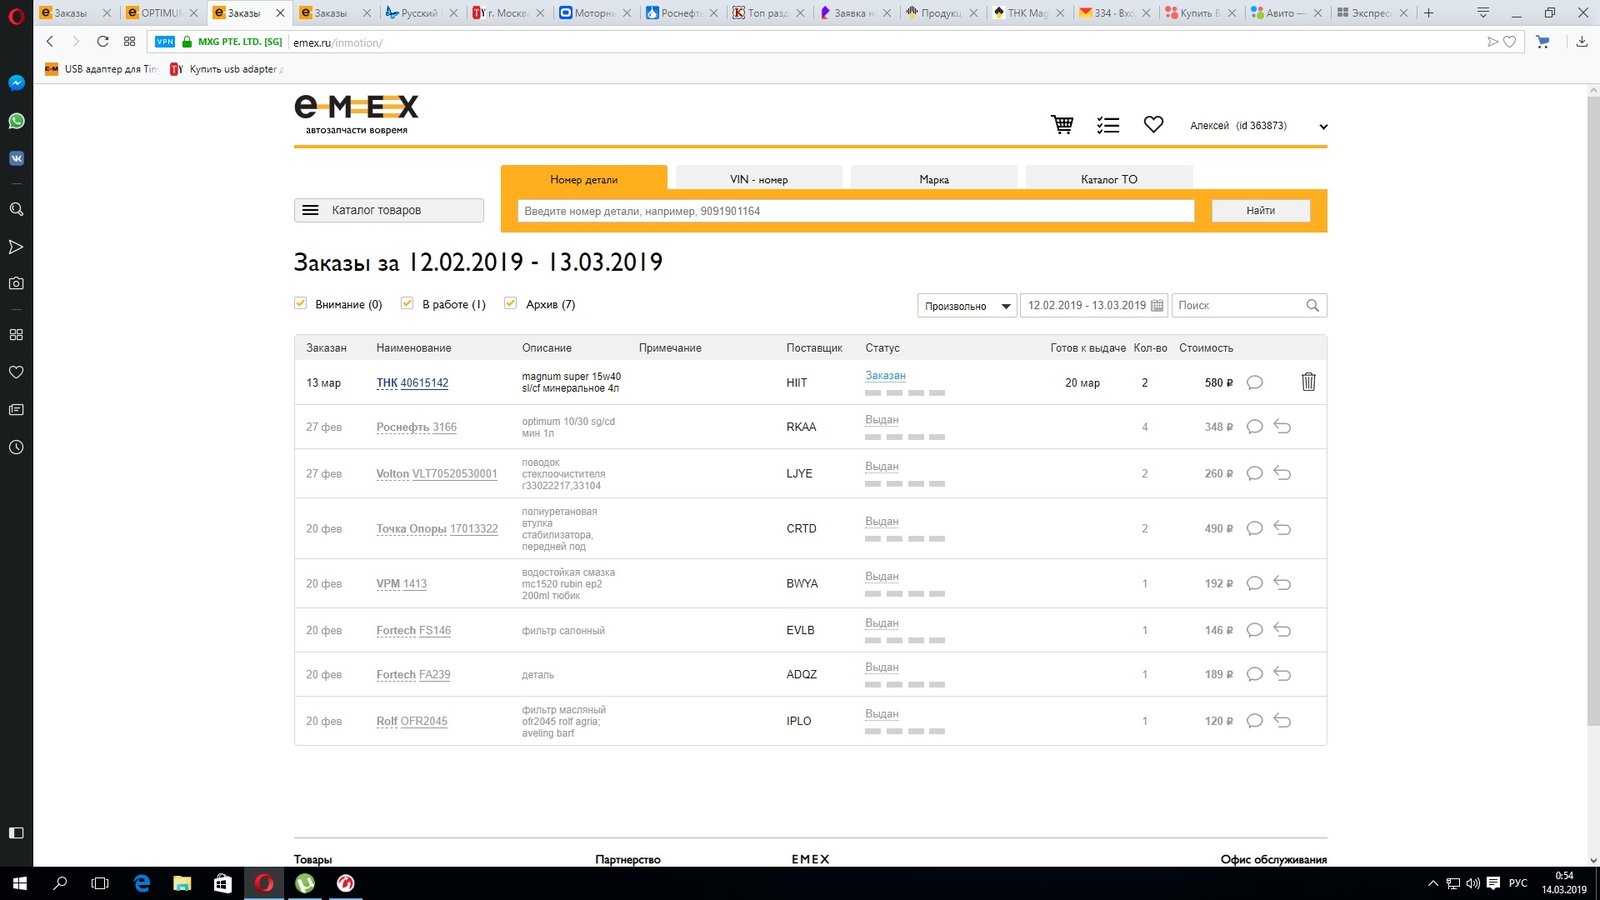Select the Каталог ТО tab
The image size is (1600, 900).
coord(1109,179)
